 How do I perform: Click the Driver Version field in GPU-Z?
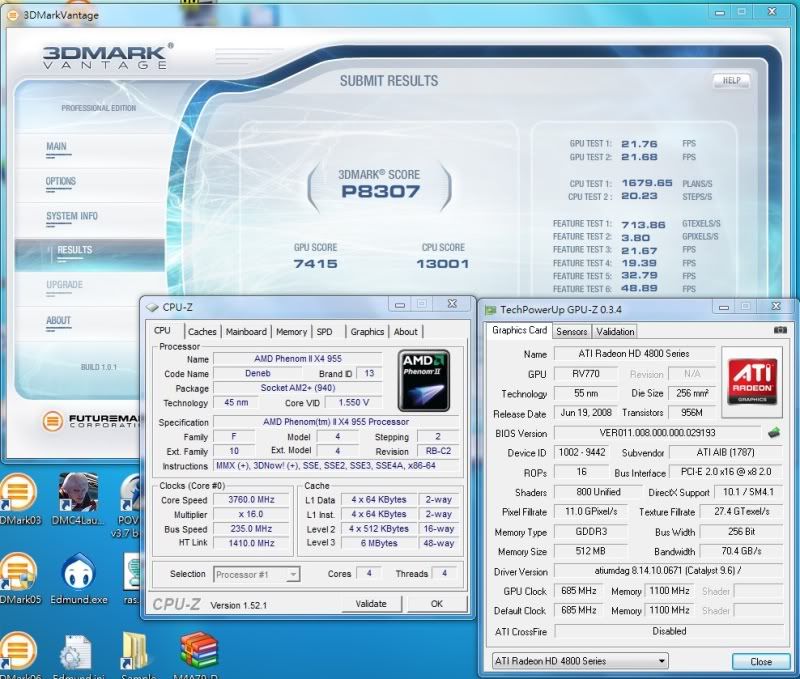tap(668, 571)
